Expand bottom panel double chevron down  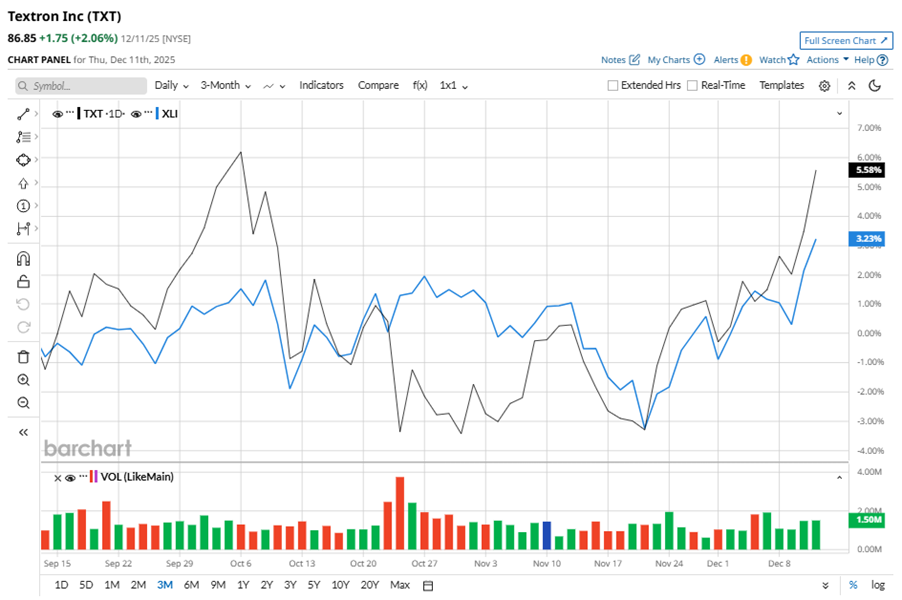coord(825,585)
